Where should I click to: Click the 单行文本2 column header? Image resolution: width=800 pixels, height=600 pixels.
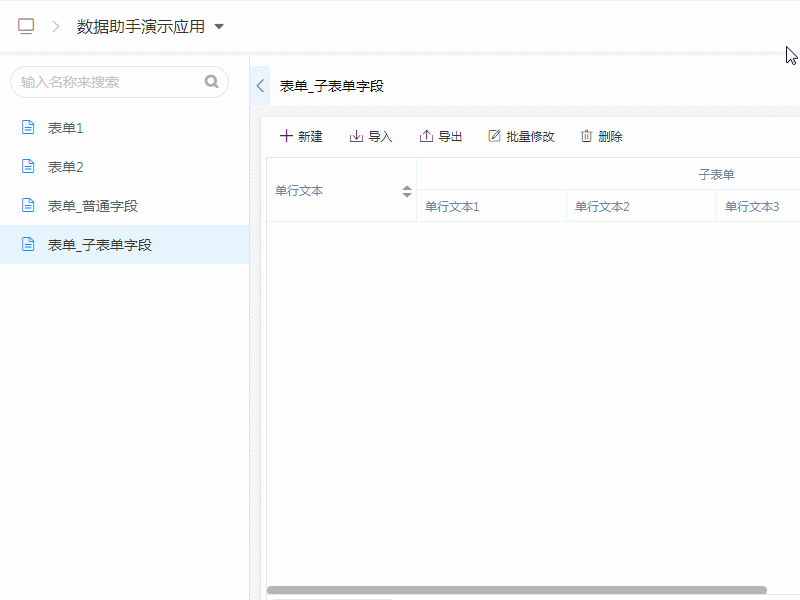click(x=602, y=207)
